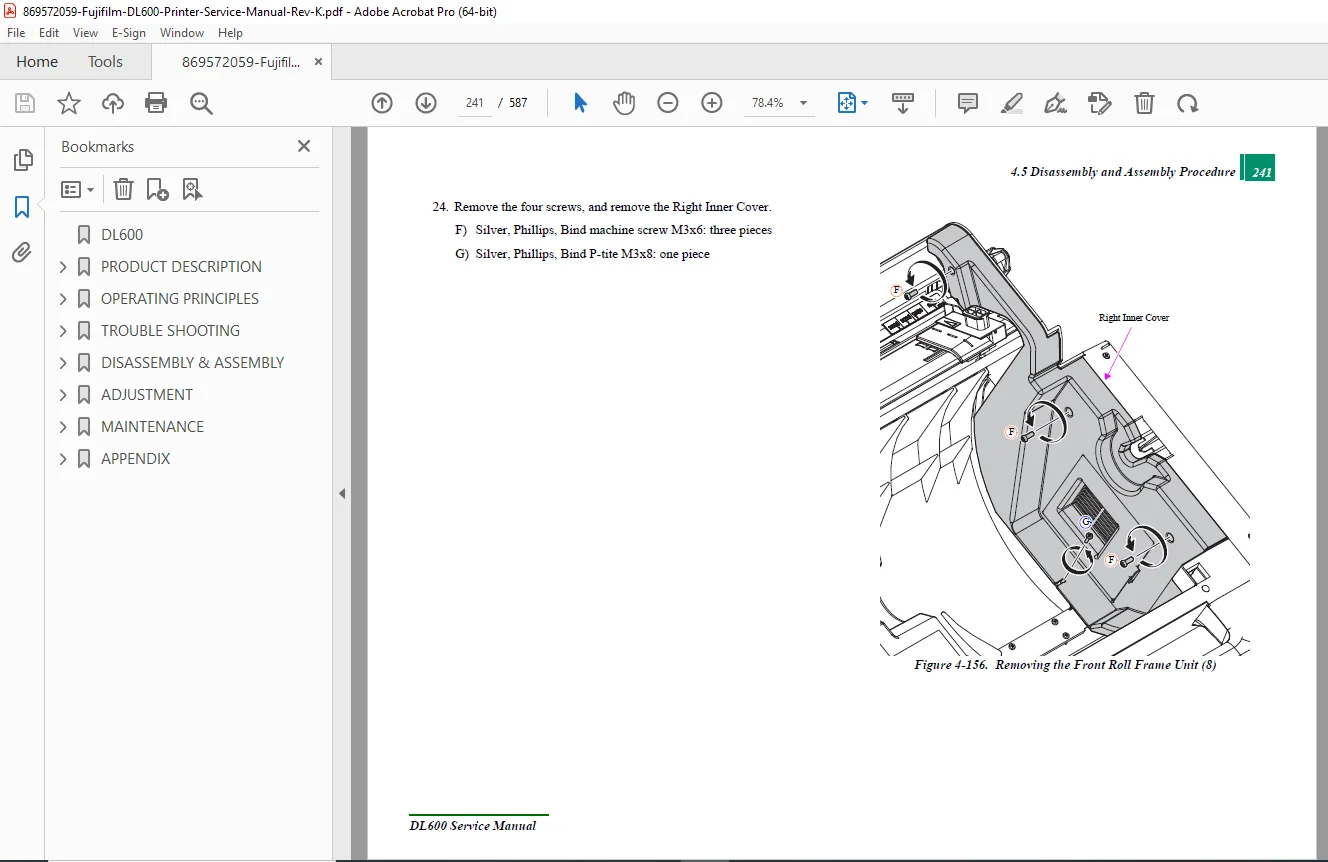Select the highlighter pen tool

click(x=1012, y=103)
